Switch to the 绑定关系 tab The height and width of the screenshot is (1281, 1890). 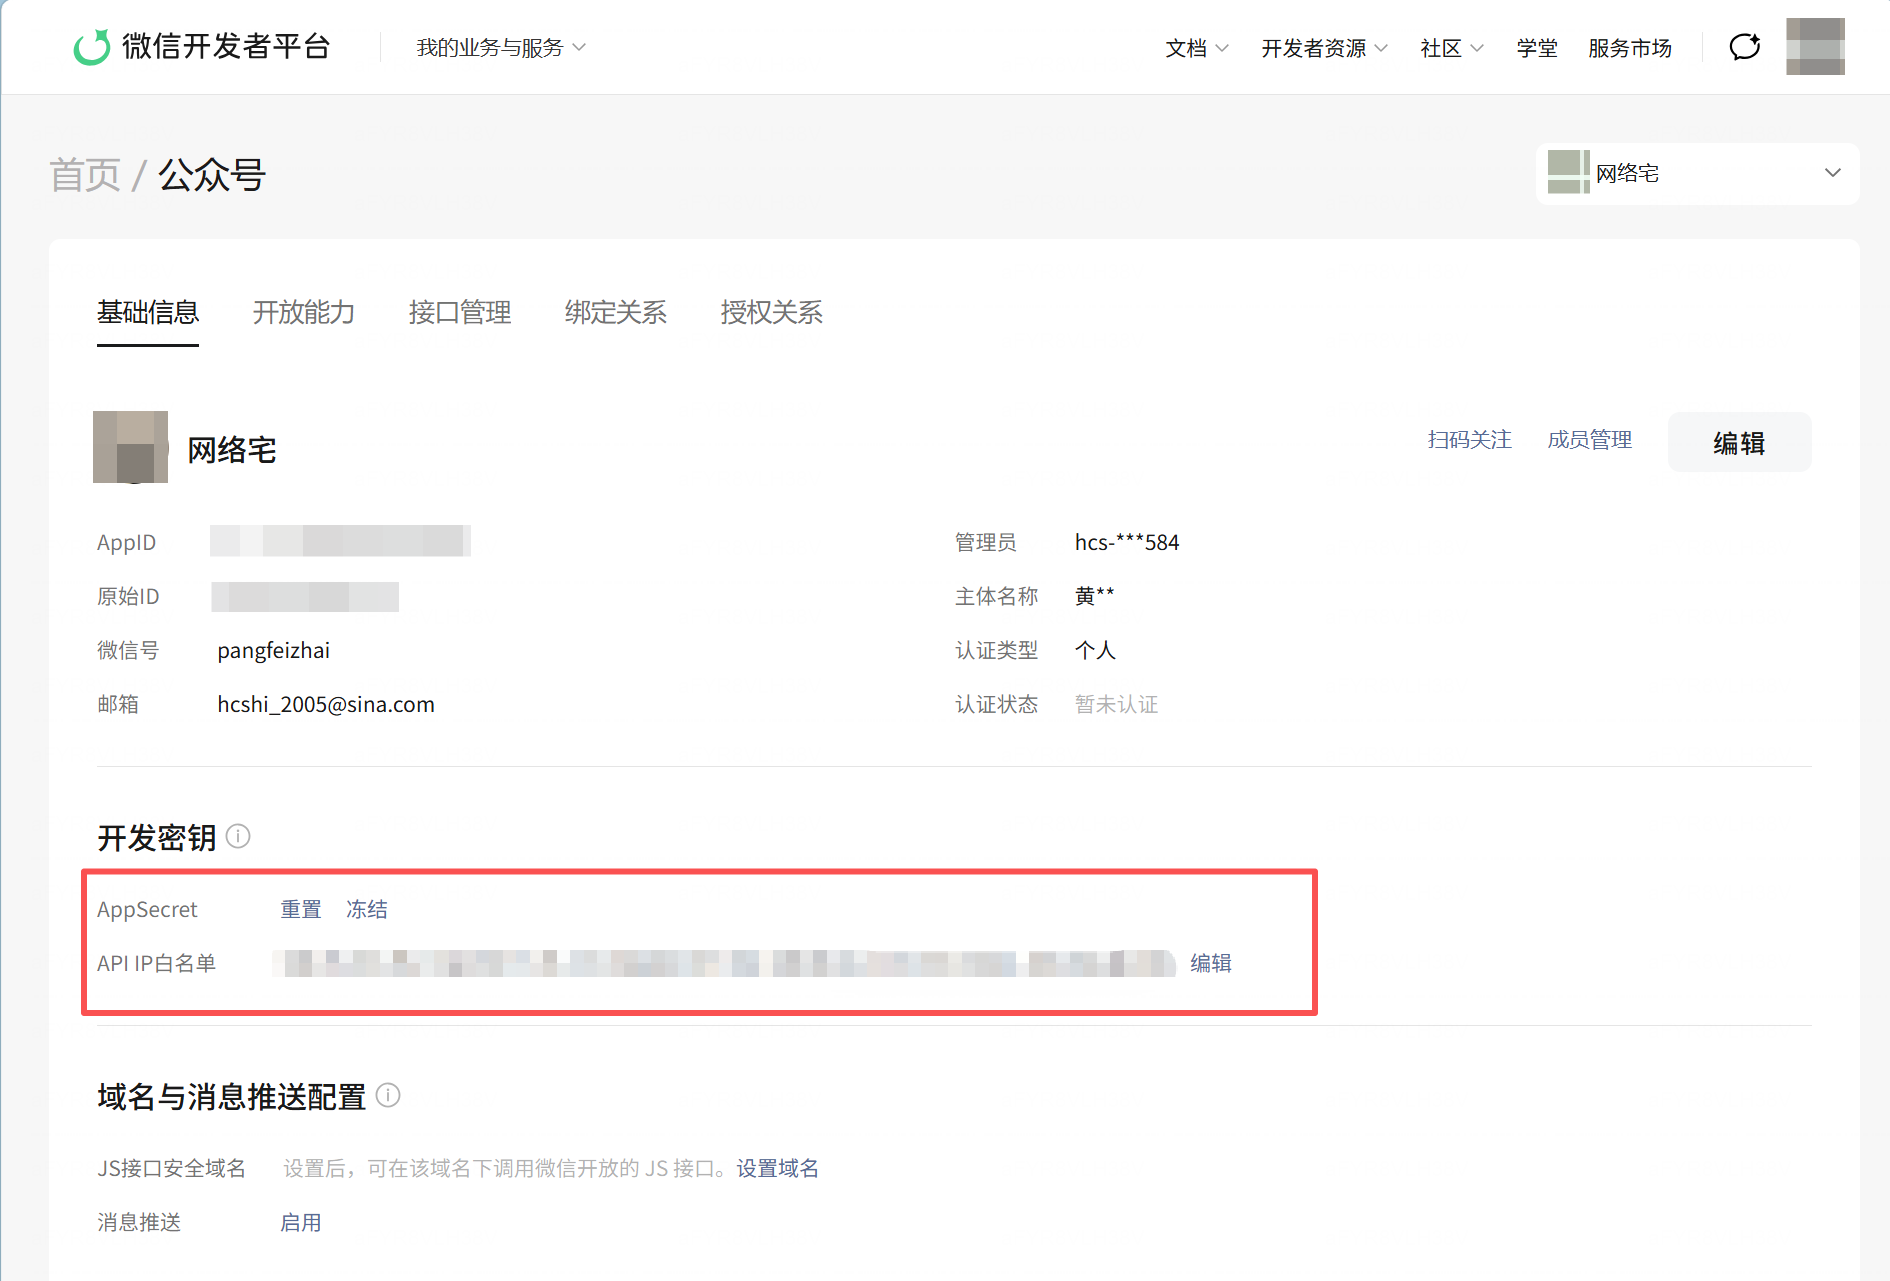[616, 313]
